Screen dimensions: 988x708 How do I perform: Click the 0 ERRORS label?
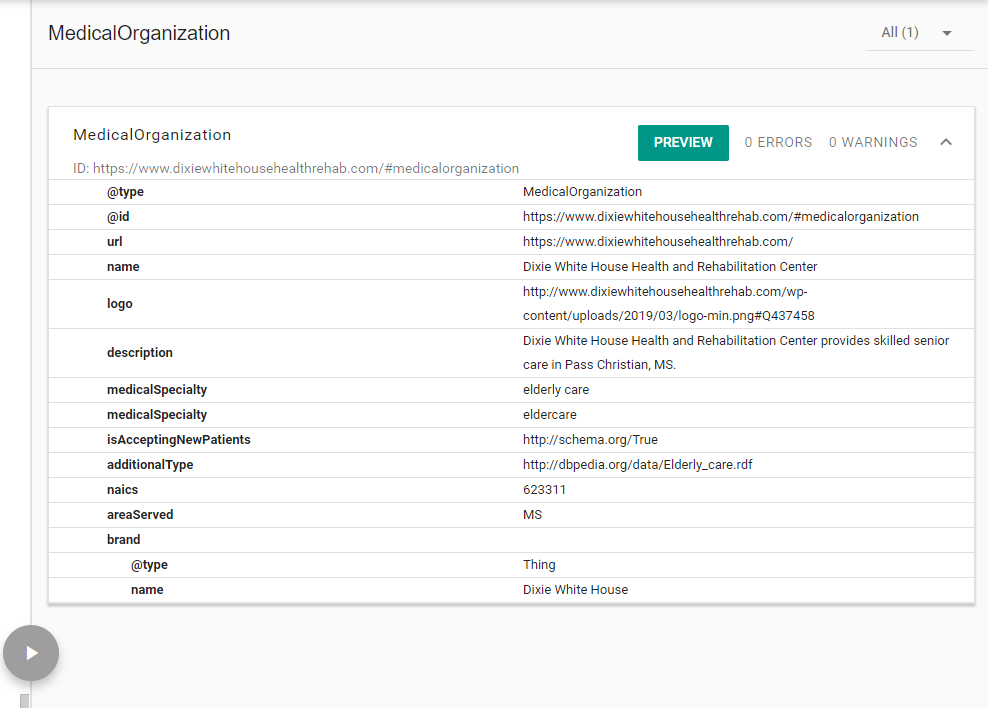tap(778, 143)
